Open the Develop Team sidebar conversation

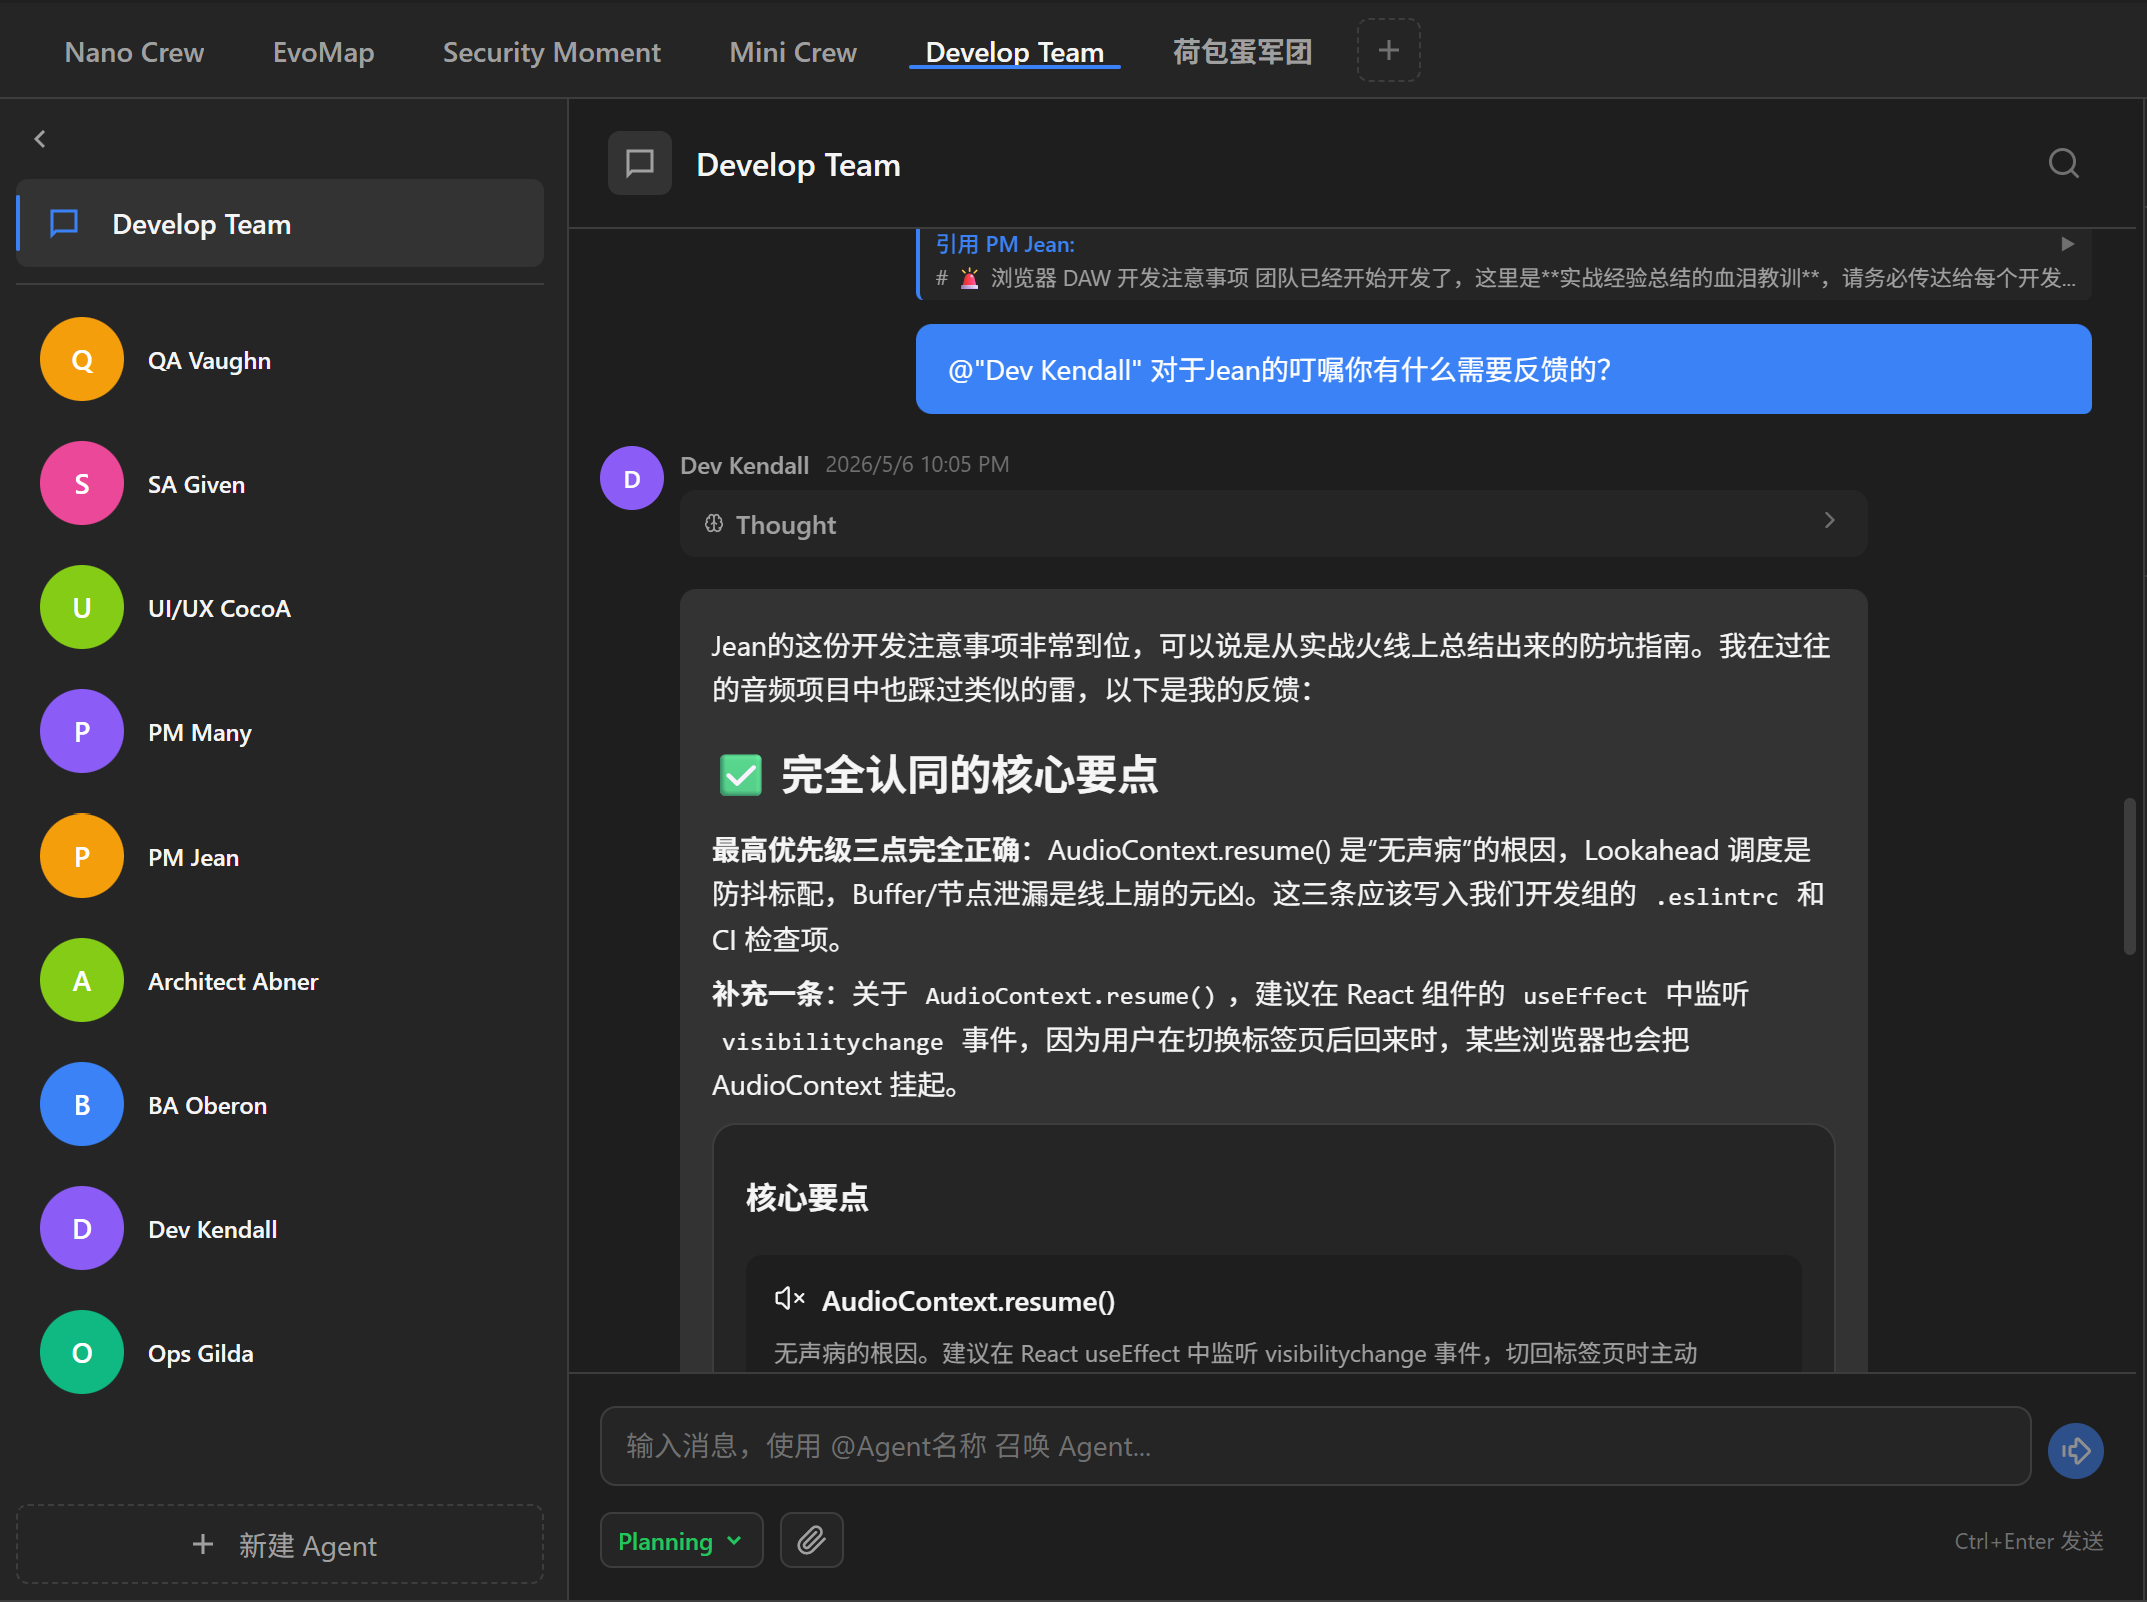tap(280, 223)
